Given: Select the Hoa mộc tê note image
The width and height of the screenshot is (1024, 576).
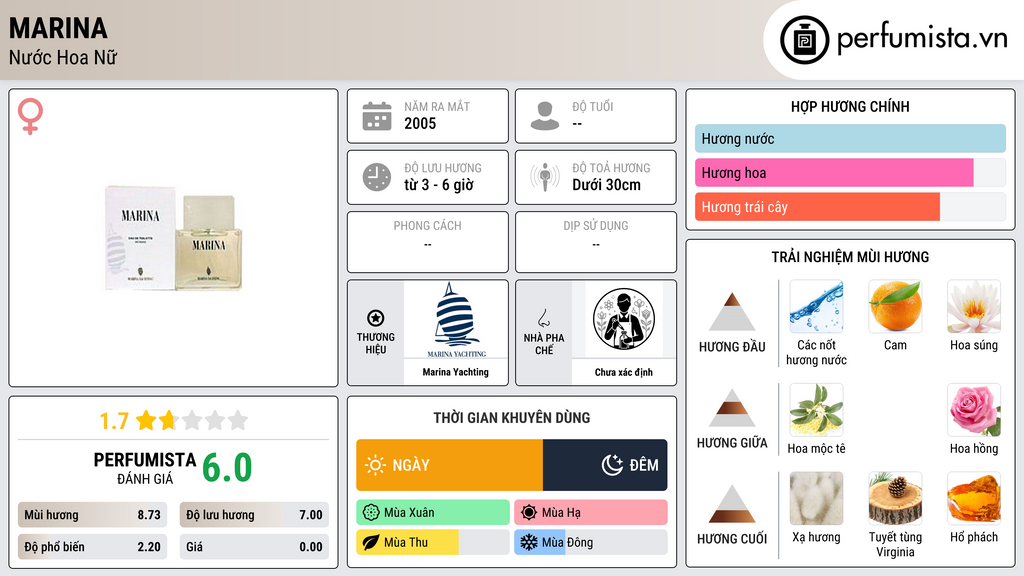Looking at the screenshot, I should tap(816, 410).
